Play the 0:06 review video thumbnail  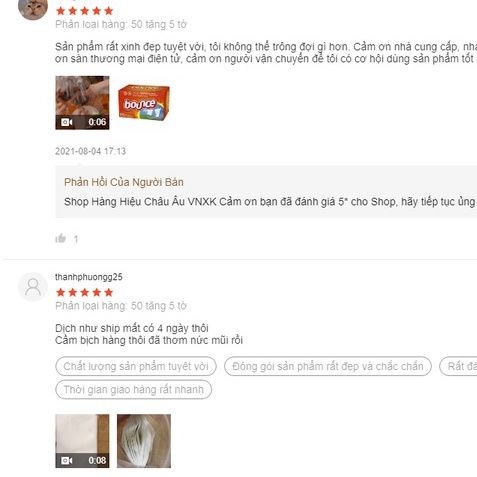pos(82,103)
